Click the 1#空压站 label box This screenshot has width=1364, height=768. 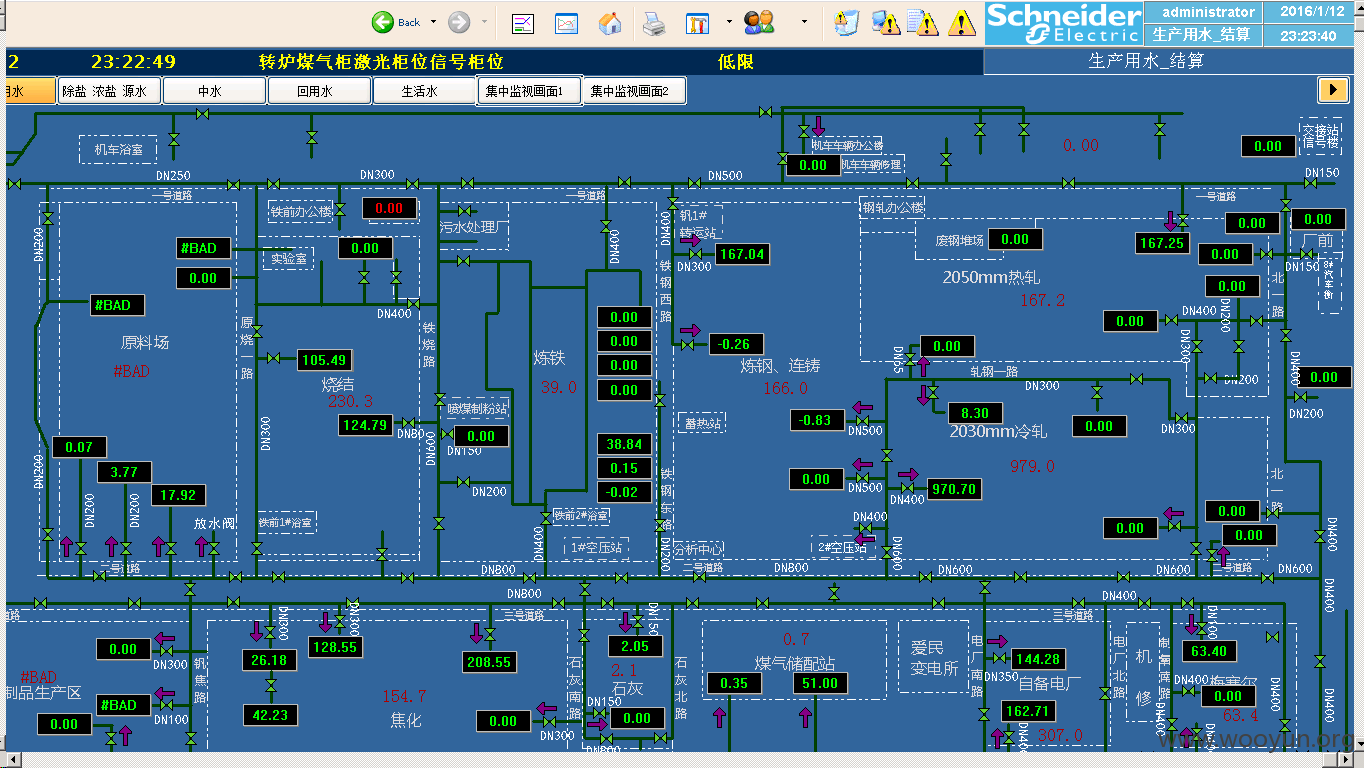click(597, 548)
